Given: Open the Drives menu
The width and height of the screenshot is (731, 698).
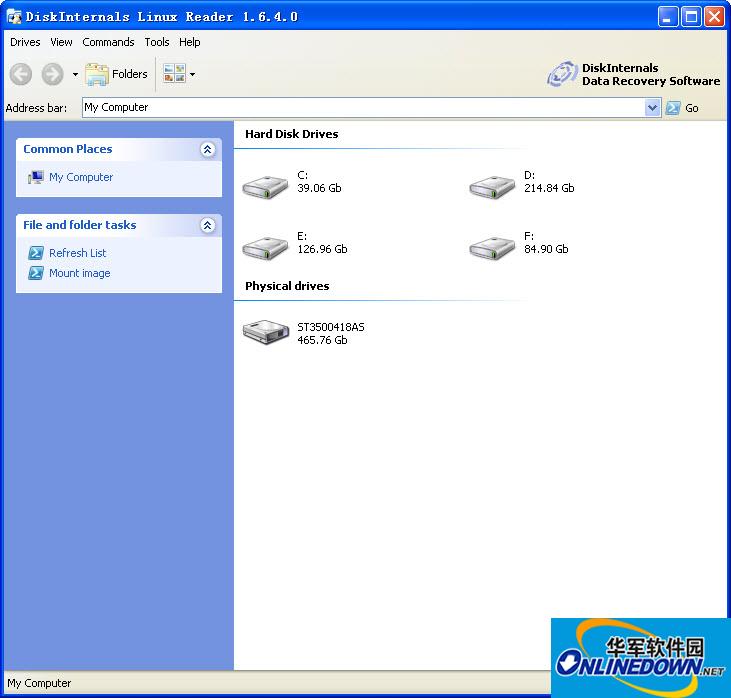Looking at the screenshot, I should click(x=25, y=42).
